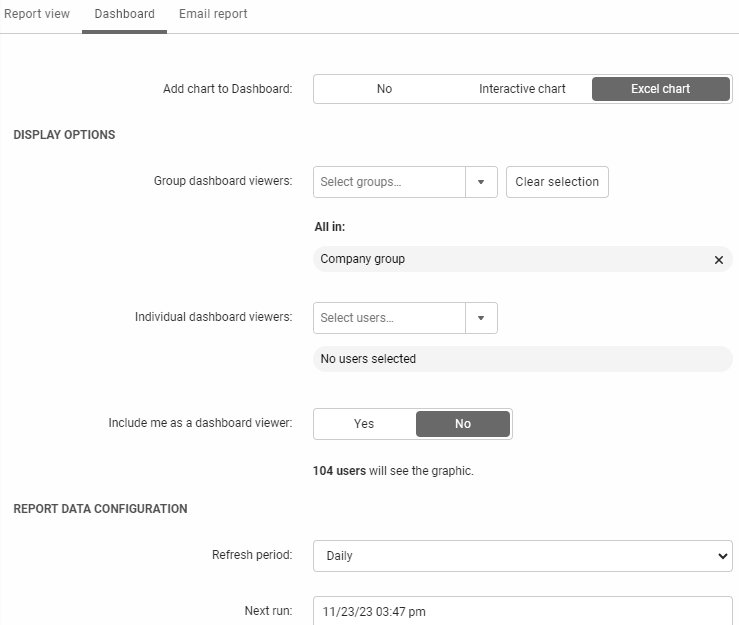Open the Refresh period Daily dropdown
The image size is (739, 625).
pyautogui.click(x=522, y=556)
